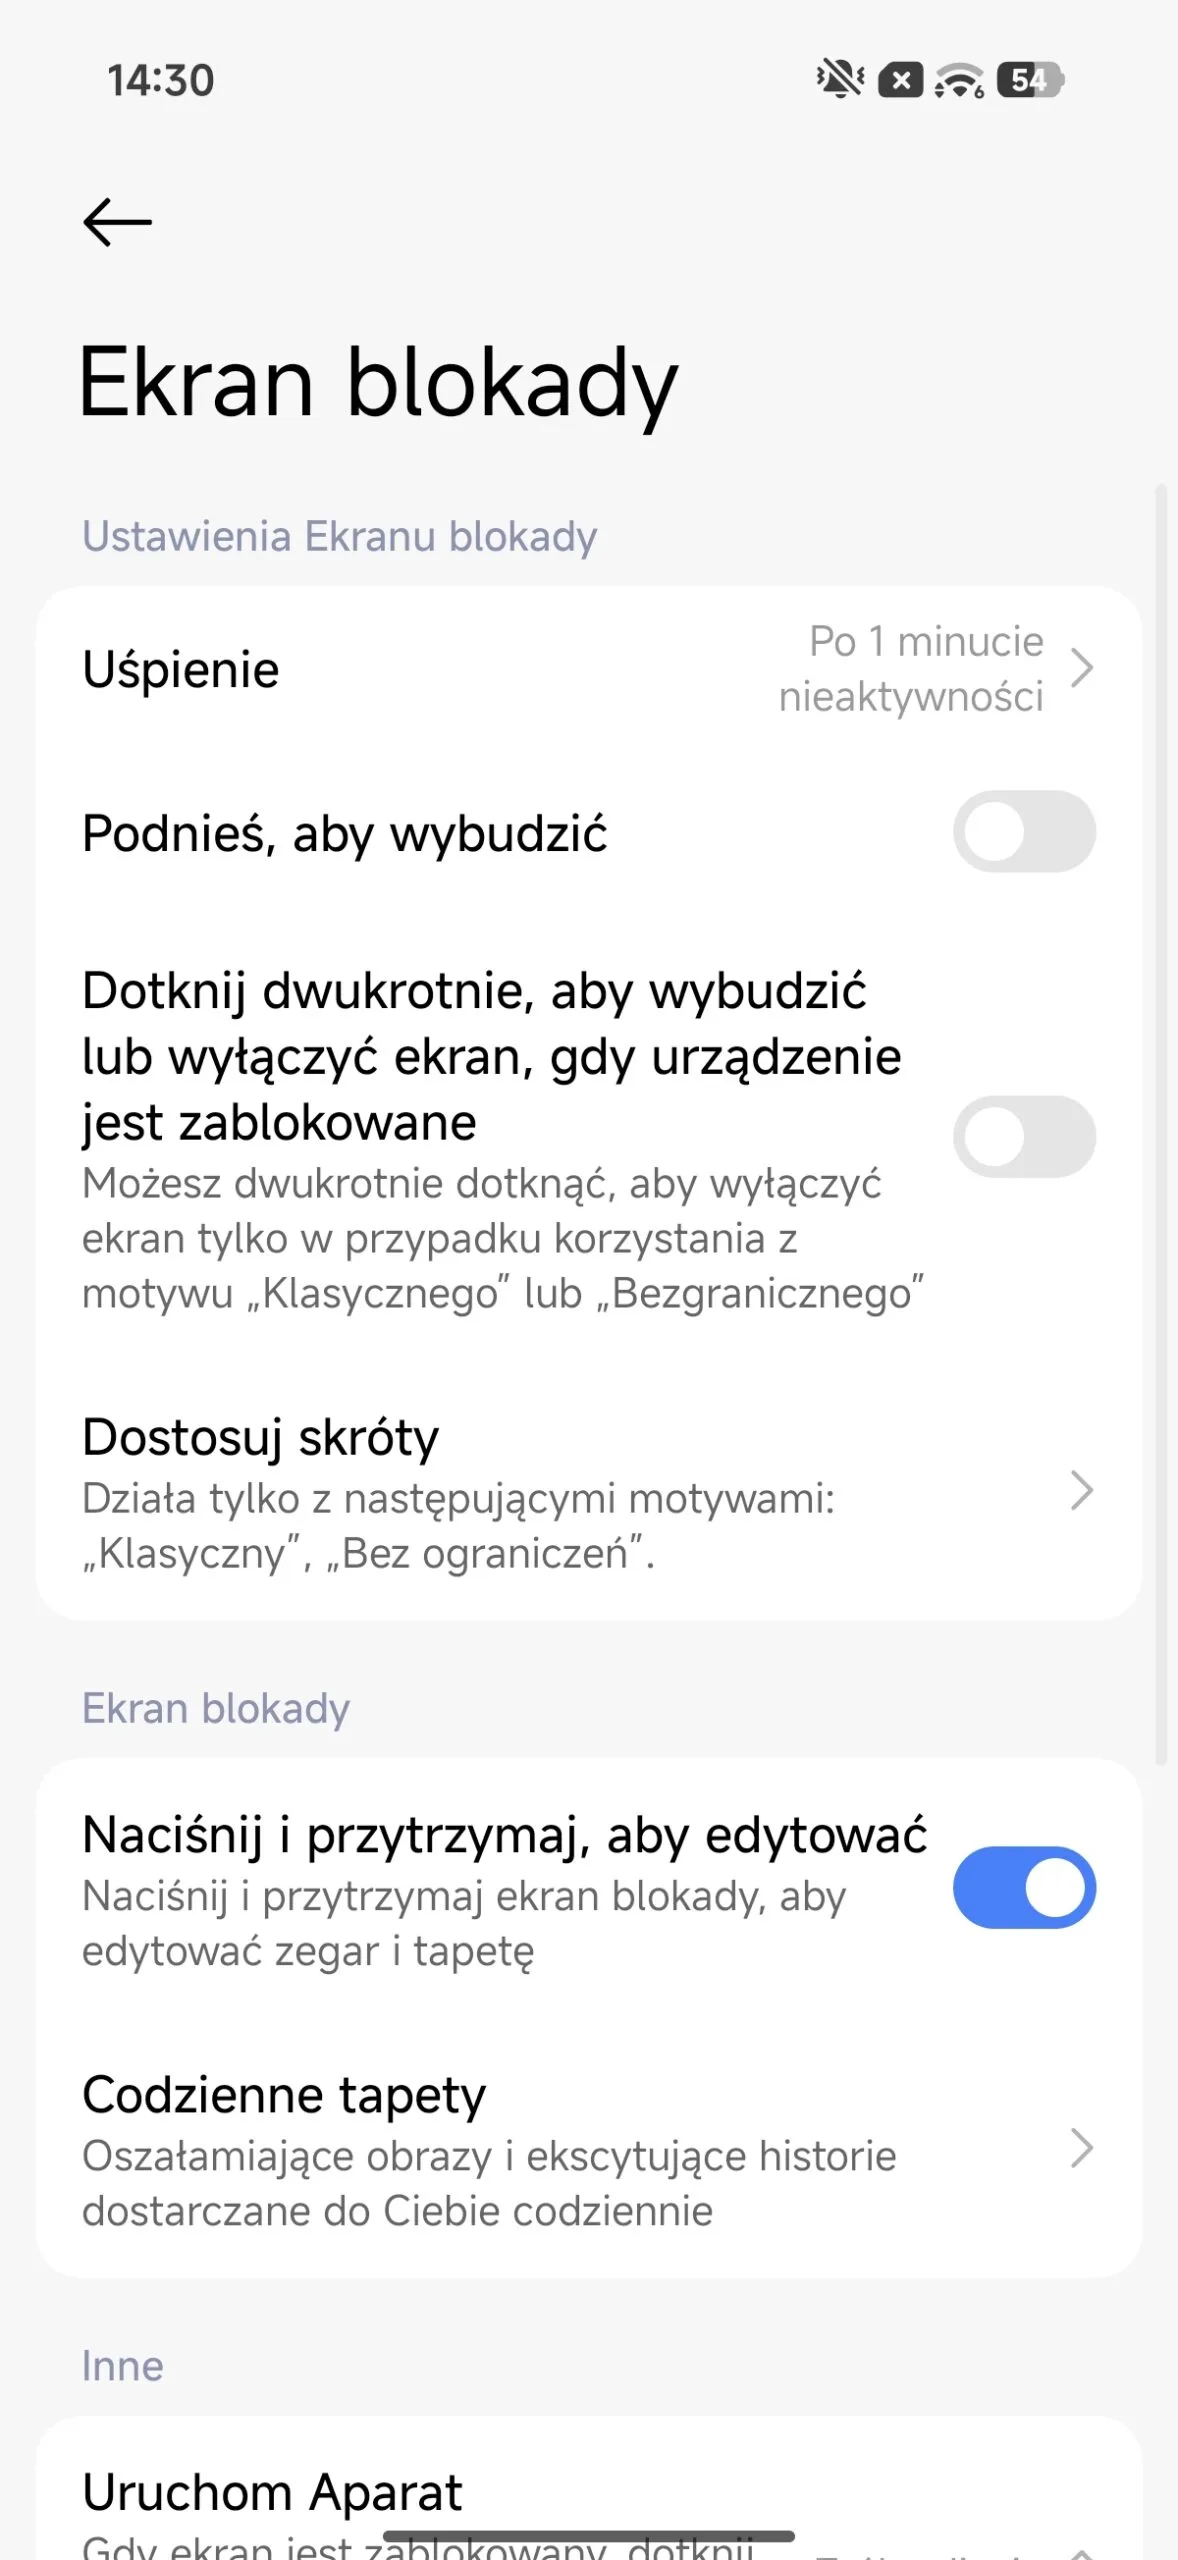Toggle double-tap to wake switch
This screenshot has height=2560, width=1178.
point(1024,1137)
